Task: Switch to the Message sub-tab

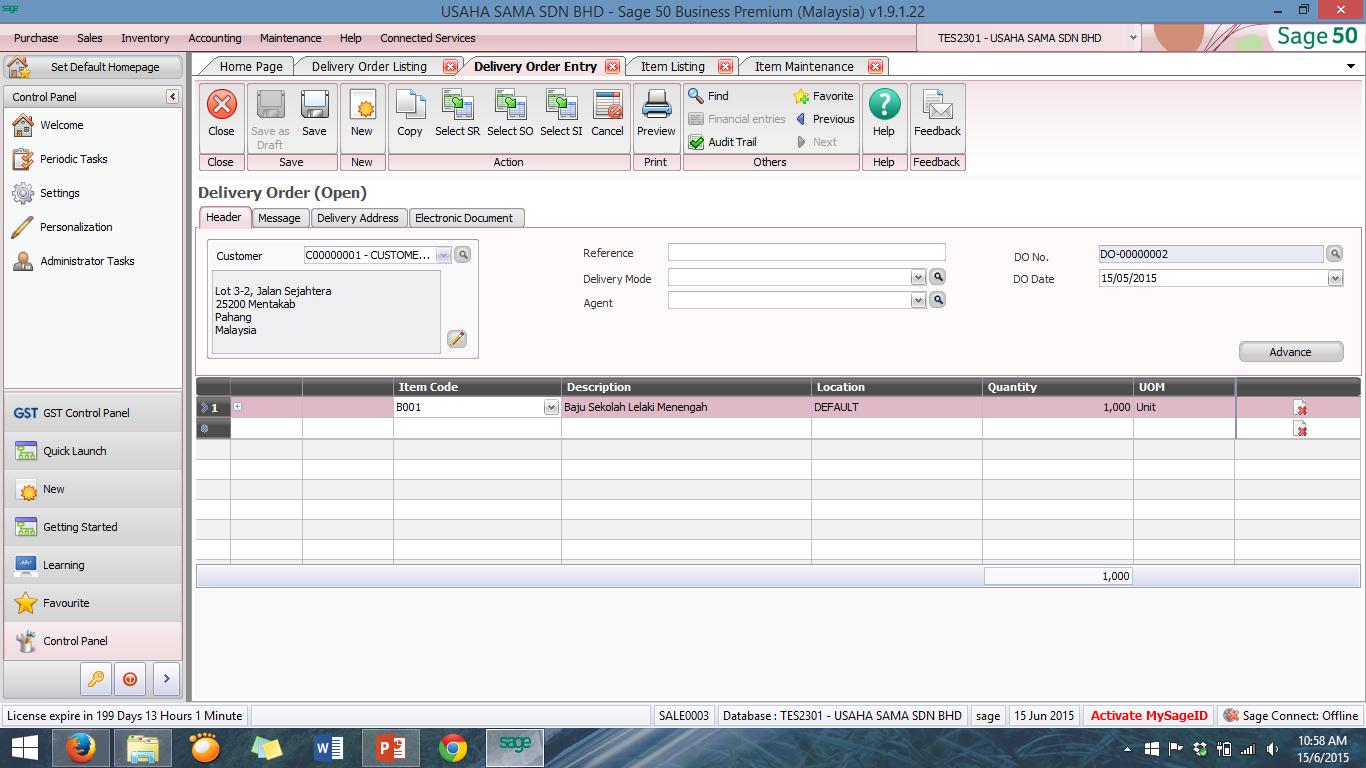Action: point(279,218)
